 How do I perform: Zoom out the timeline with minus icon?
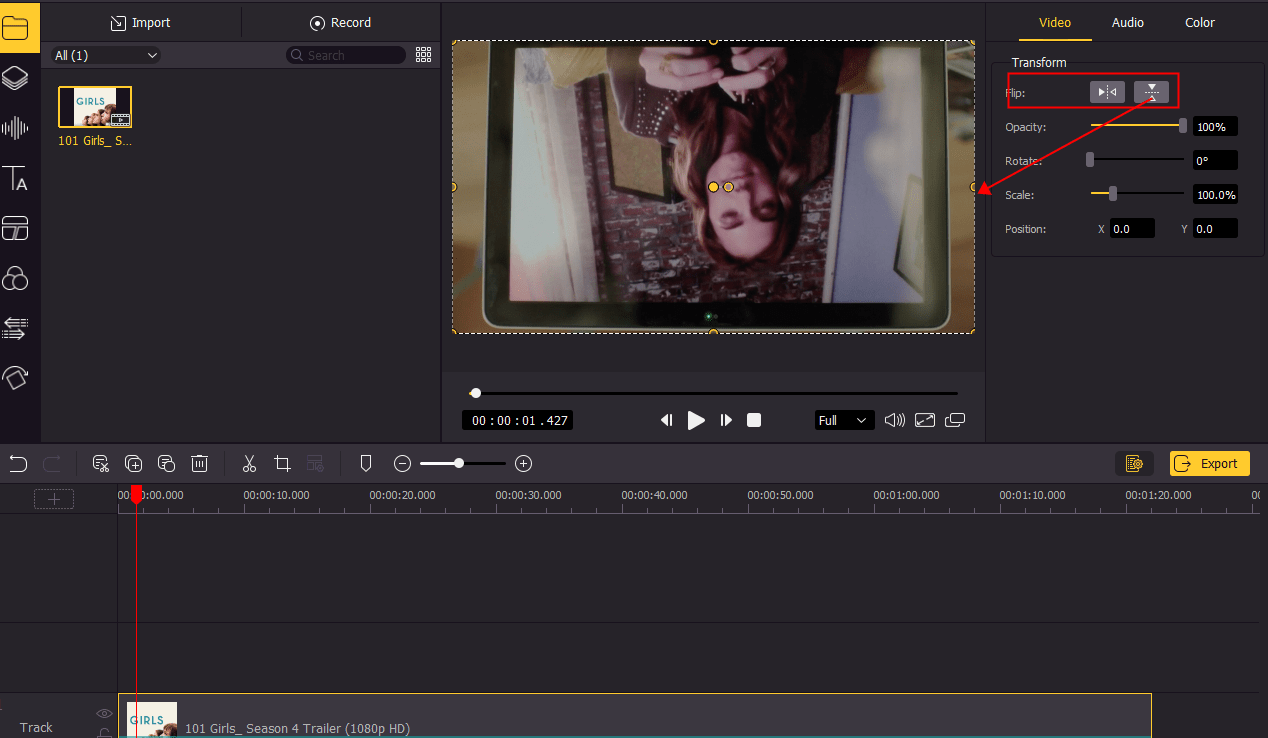point(402,463)
